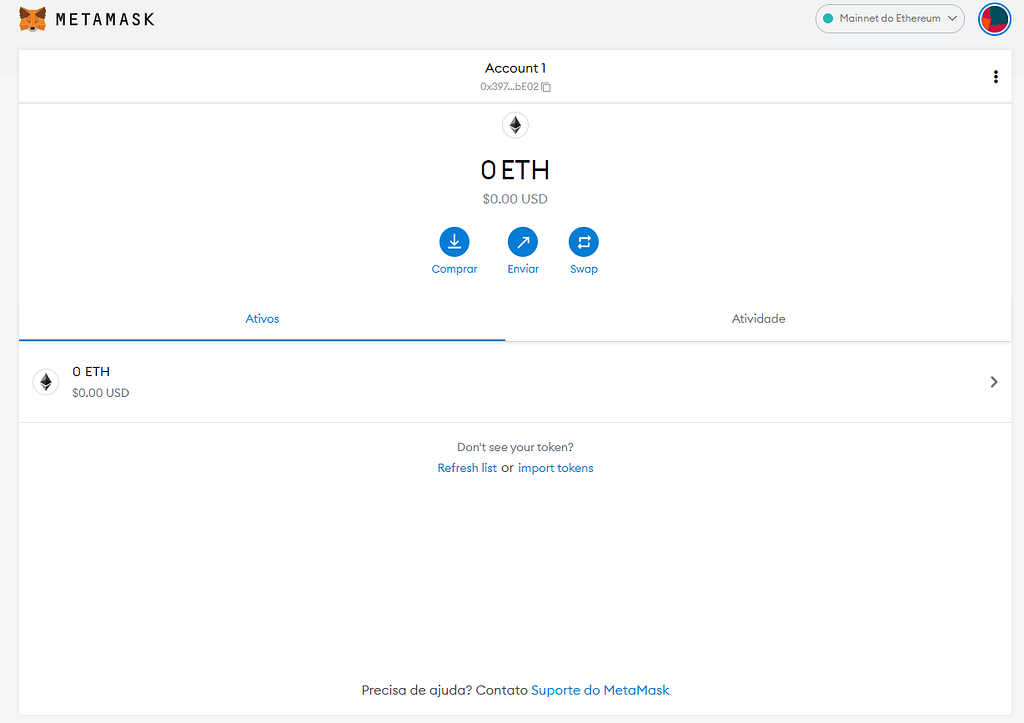Click the 0x397...bE02 address text
This screenshot has height=723, width=1024.
(509, 87)
